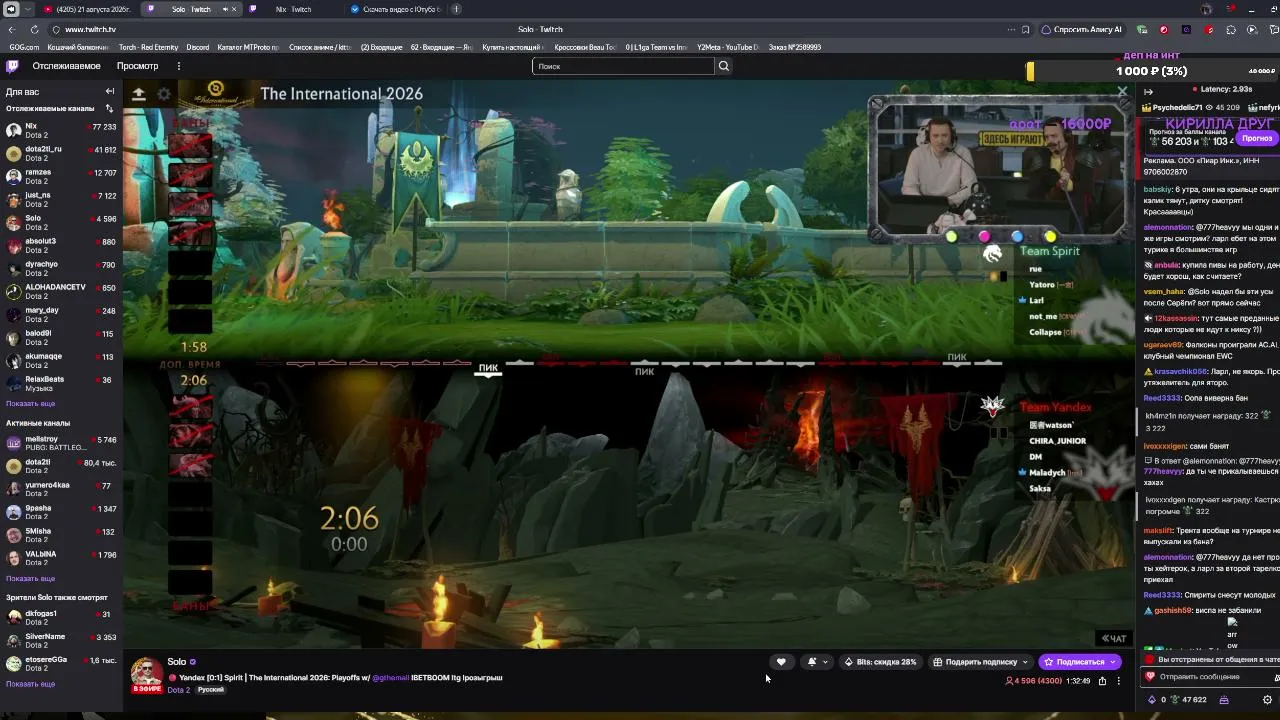Viewport: 1280px width, 720px height.
Task: Open the ЧАТ overlay toggle on video
Action: tap(1114, 639)
